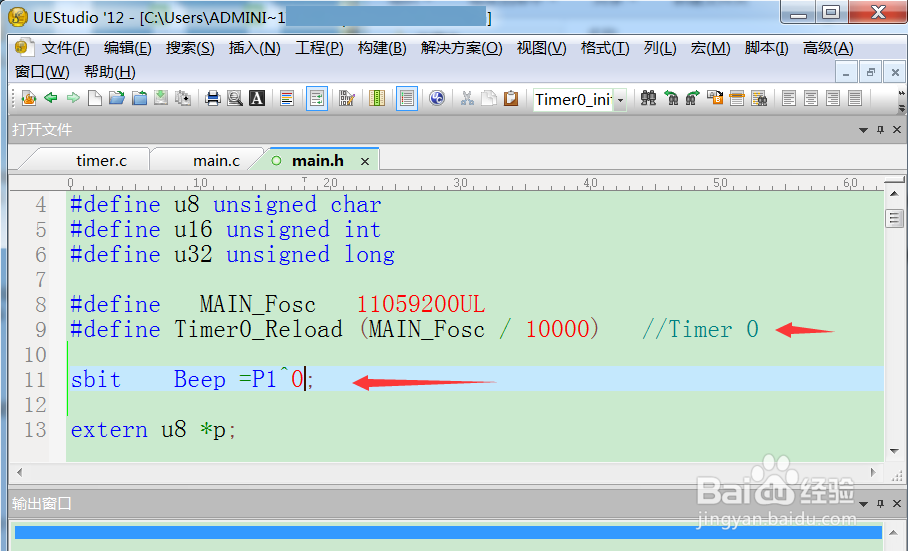
Task: Click the horizontal scrollbar right arrow
Action: [x=873, y=472]
